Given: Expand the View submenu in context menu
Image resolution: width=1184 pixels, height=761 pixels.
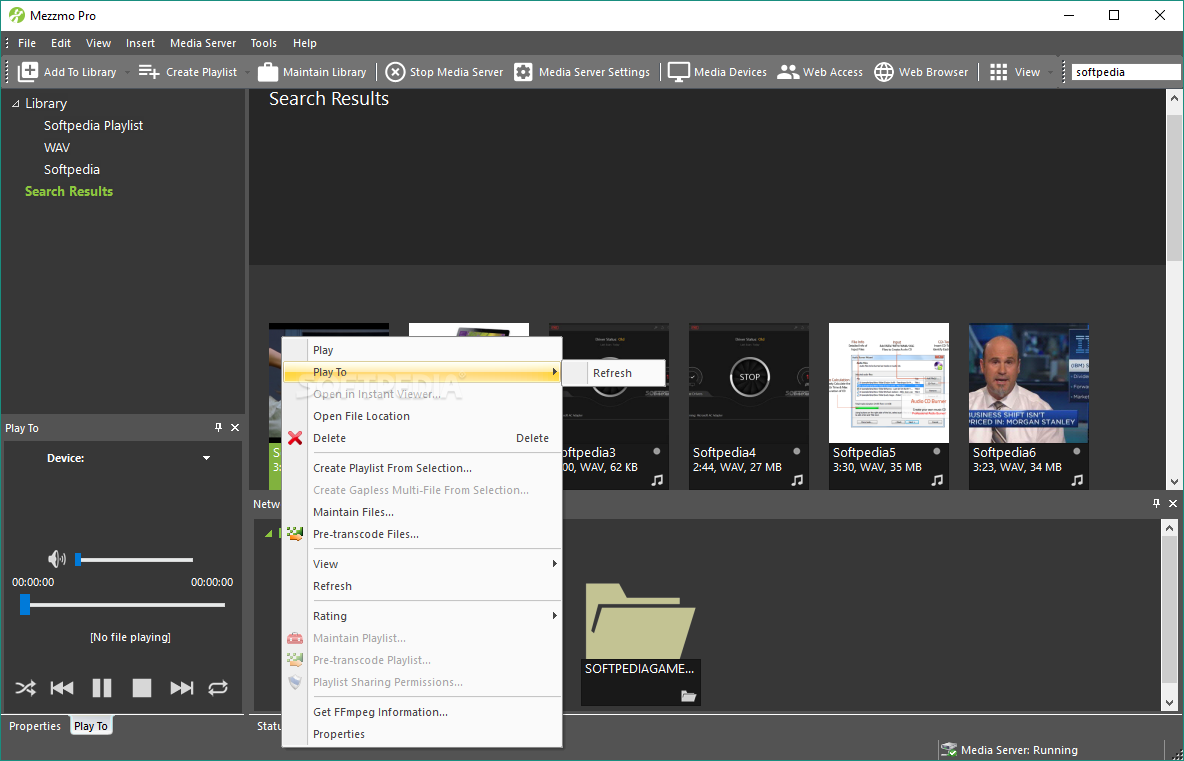Looking at the screenshot, I should [422, 564].
